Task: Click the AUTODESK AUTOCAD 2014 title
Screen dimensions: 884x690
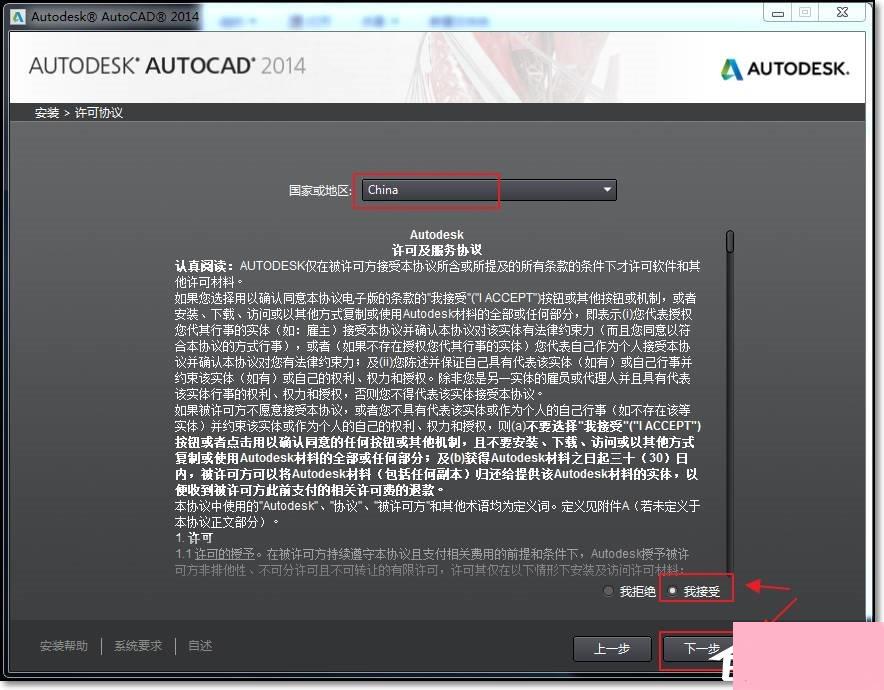Action: 167,66
